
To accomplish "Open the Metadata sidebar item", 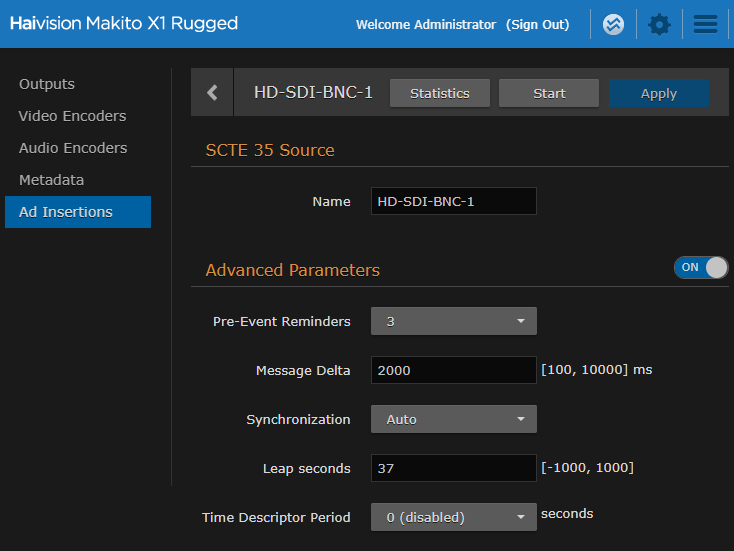I will pos(52,180).
